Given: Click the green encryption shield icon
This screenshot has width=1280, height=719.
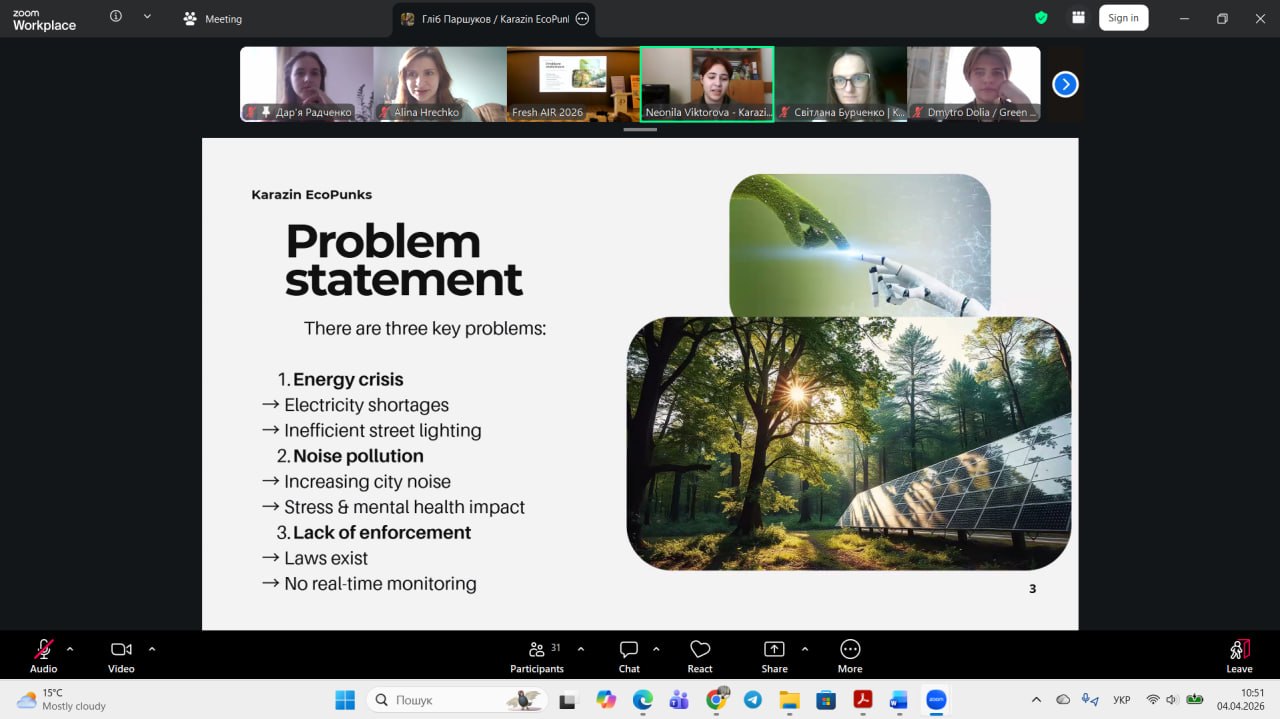Looking at the screenshot, I should (x=1041, y=18).
